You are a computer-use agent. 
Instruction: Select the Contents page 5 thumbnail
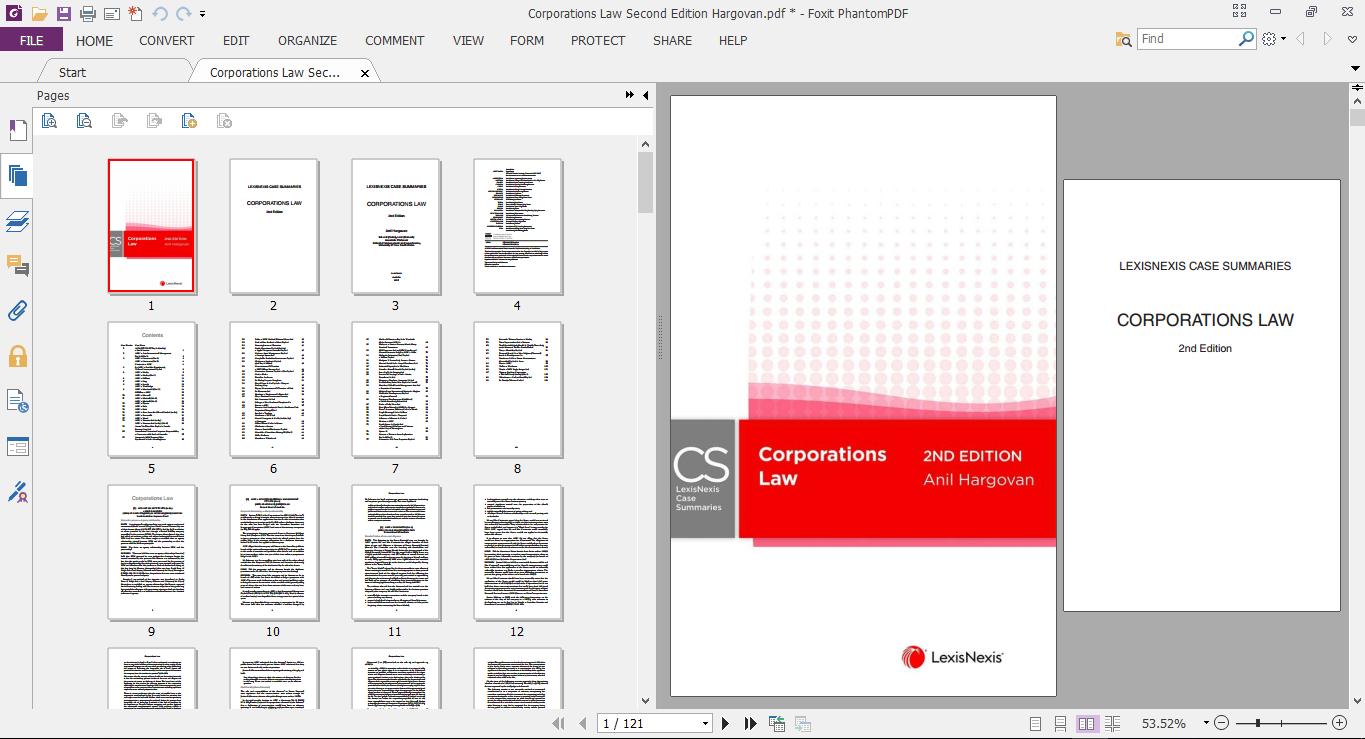tap(152, 389)
